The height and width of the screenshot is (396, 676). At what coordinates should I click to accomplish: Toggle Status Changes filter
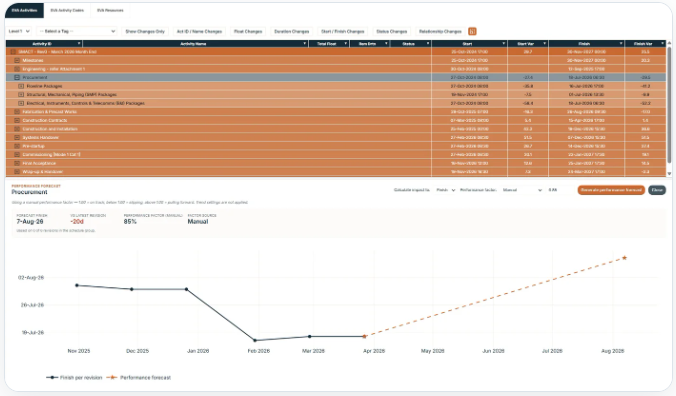[391, 31]
